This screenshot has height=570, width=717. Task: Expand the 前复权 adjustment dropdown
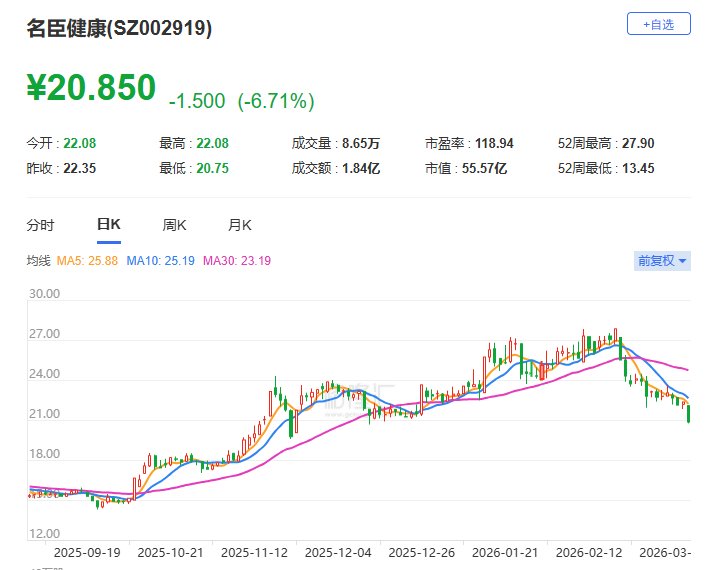click(x=662, y=261)
